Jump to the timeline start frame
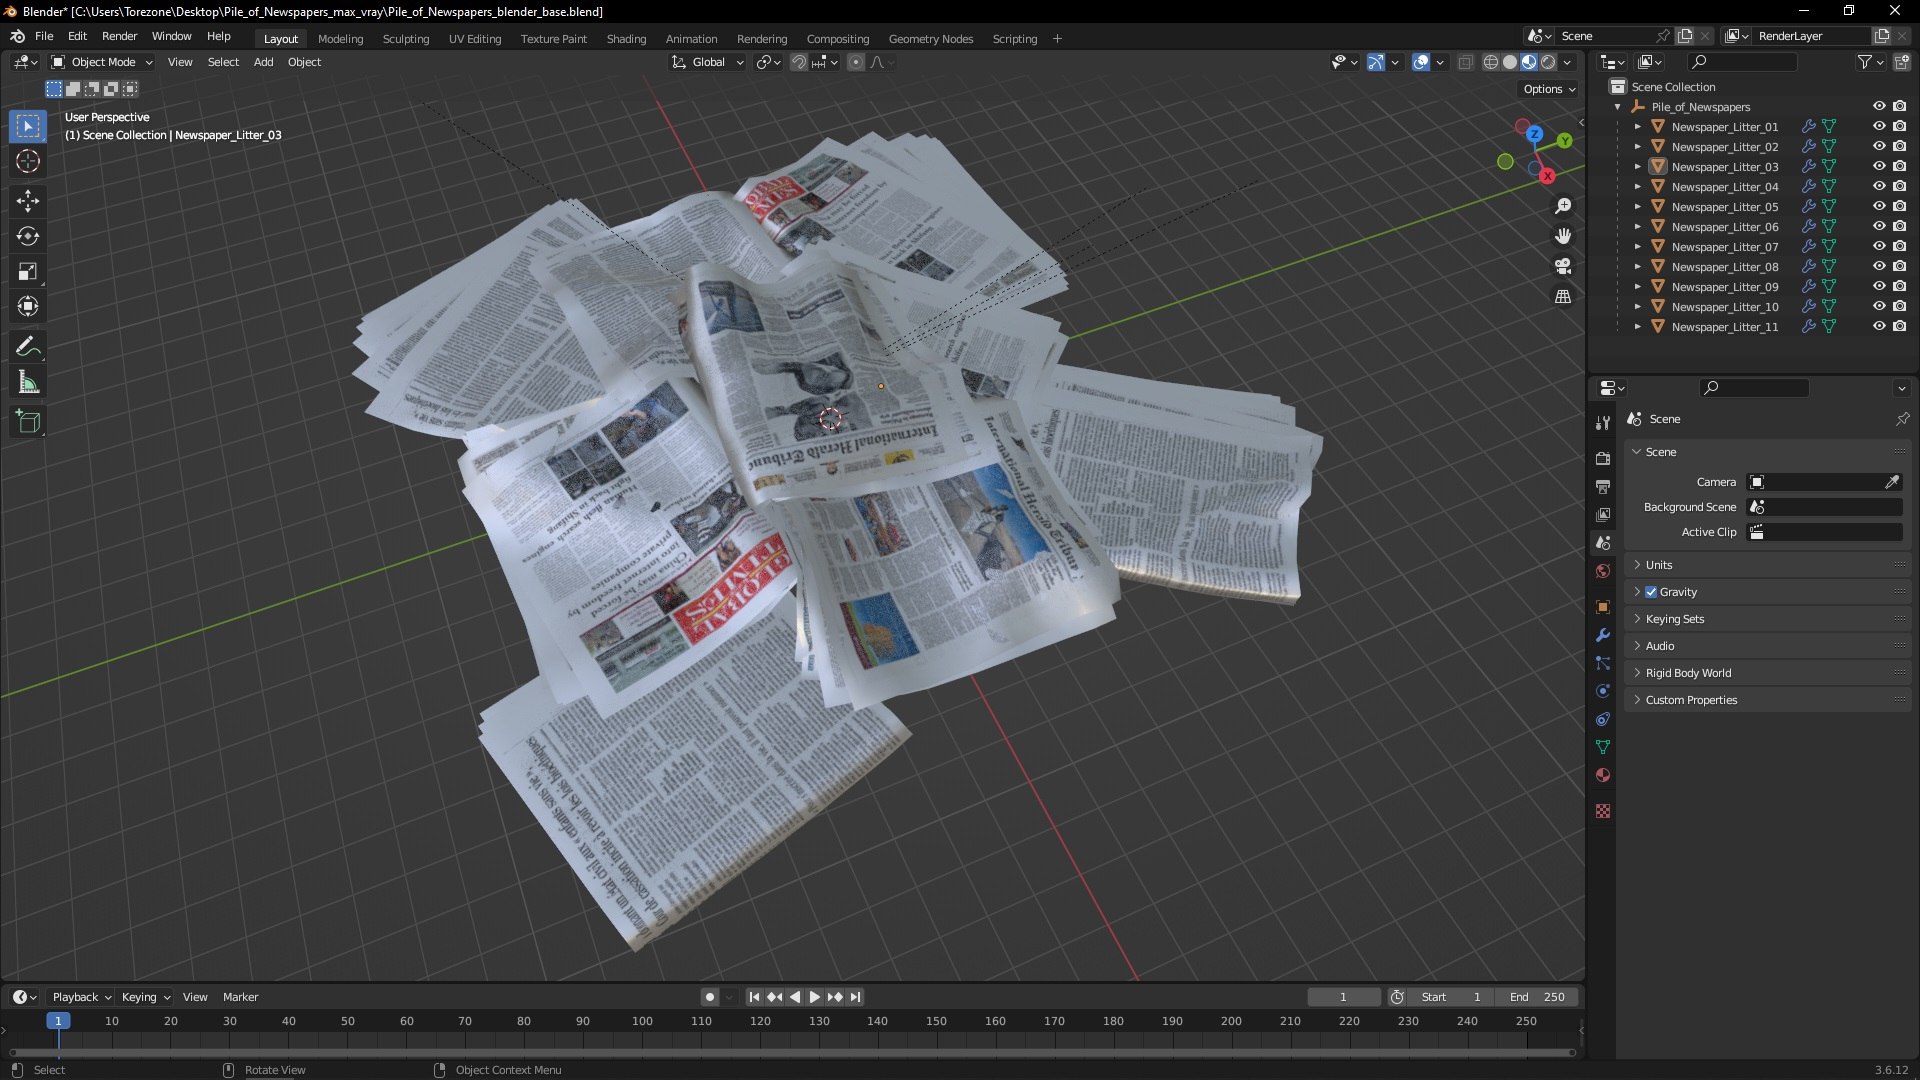1920x1080 pixels. click(x=754, y=997)
